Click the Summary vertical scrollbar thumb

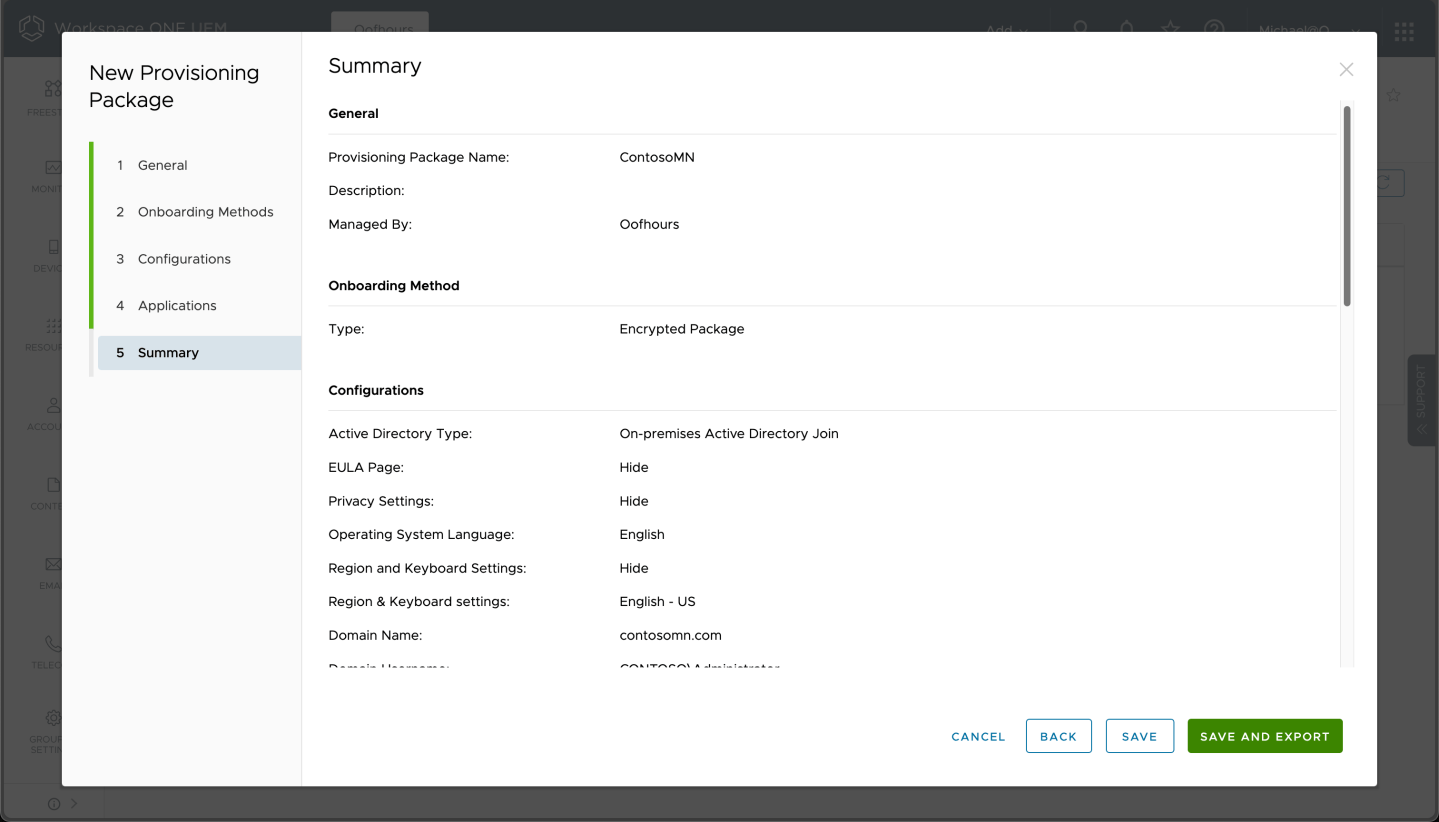[x=1347, y=205]
